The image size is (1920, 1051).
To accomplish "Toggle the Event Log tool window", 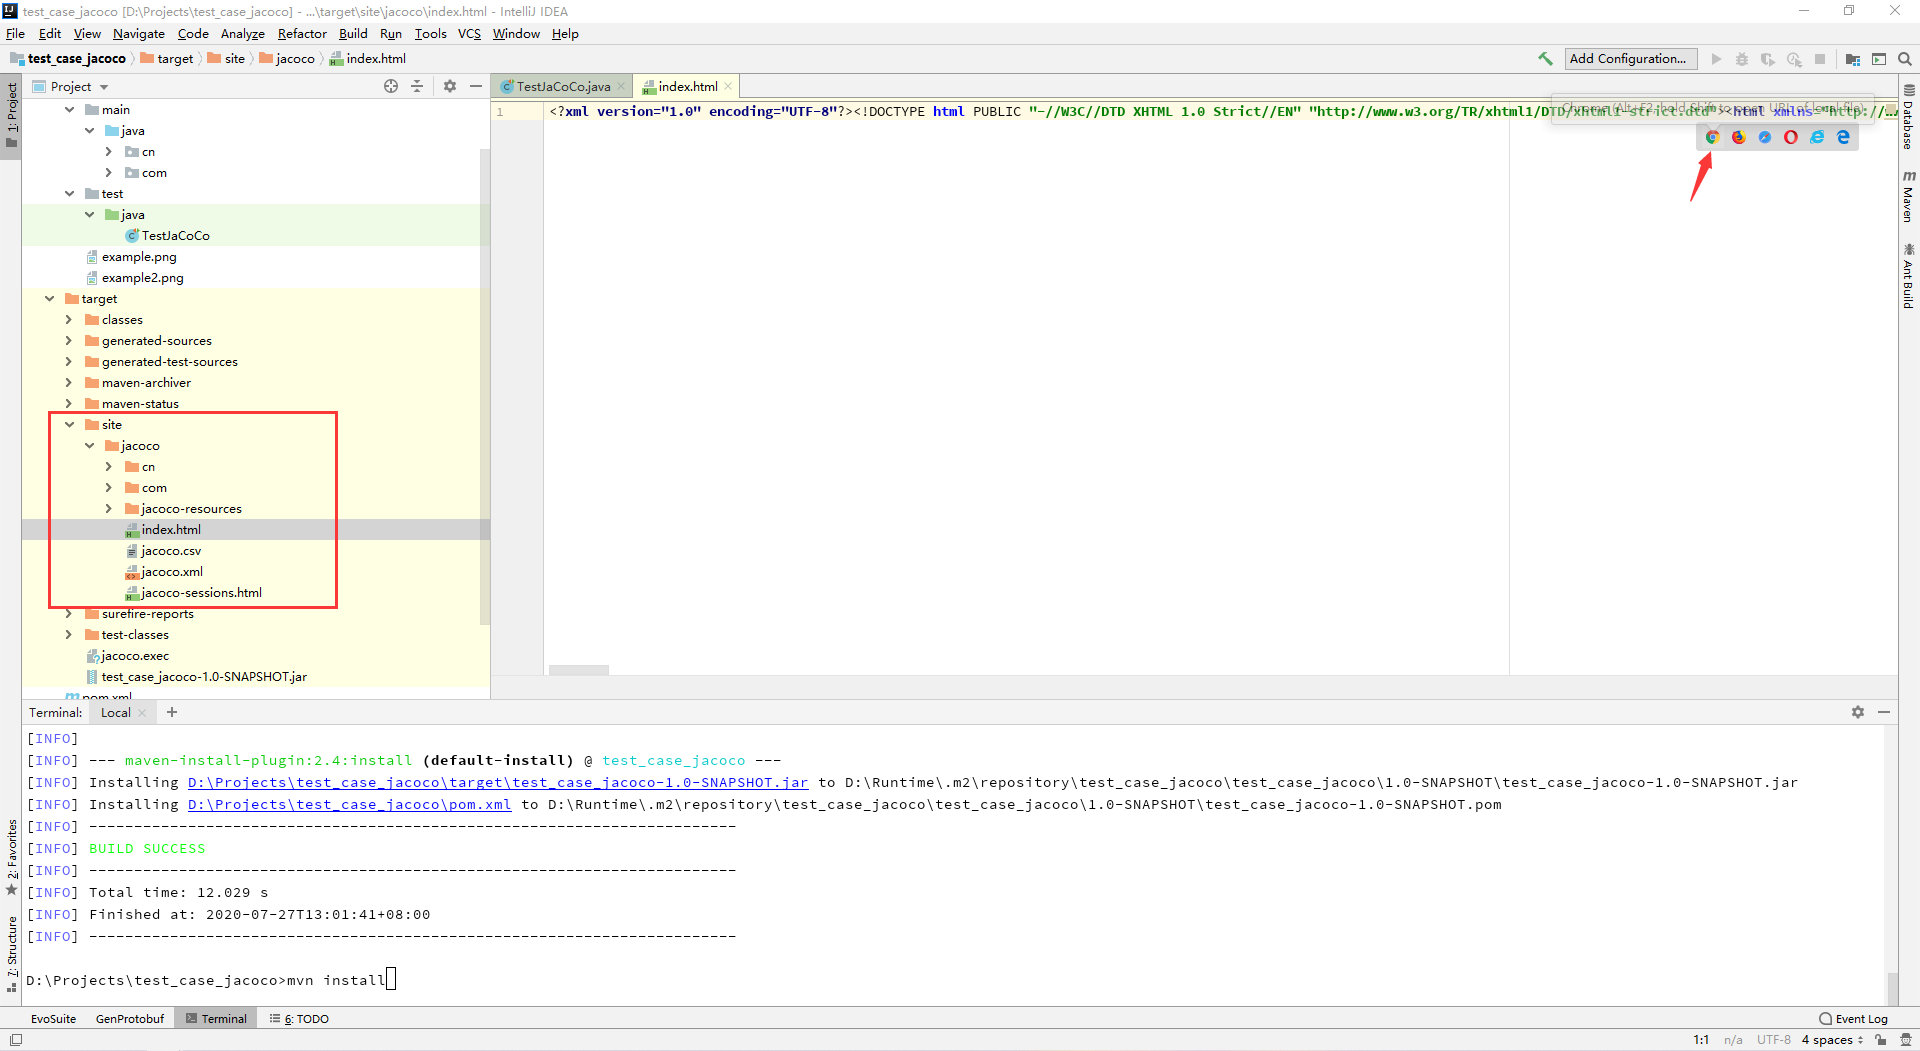I will pos(1854,1019).
